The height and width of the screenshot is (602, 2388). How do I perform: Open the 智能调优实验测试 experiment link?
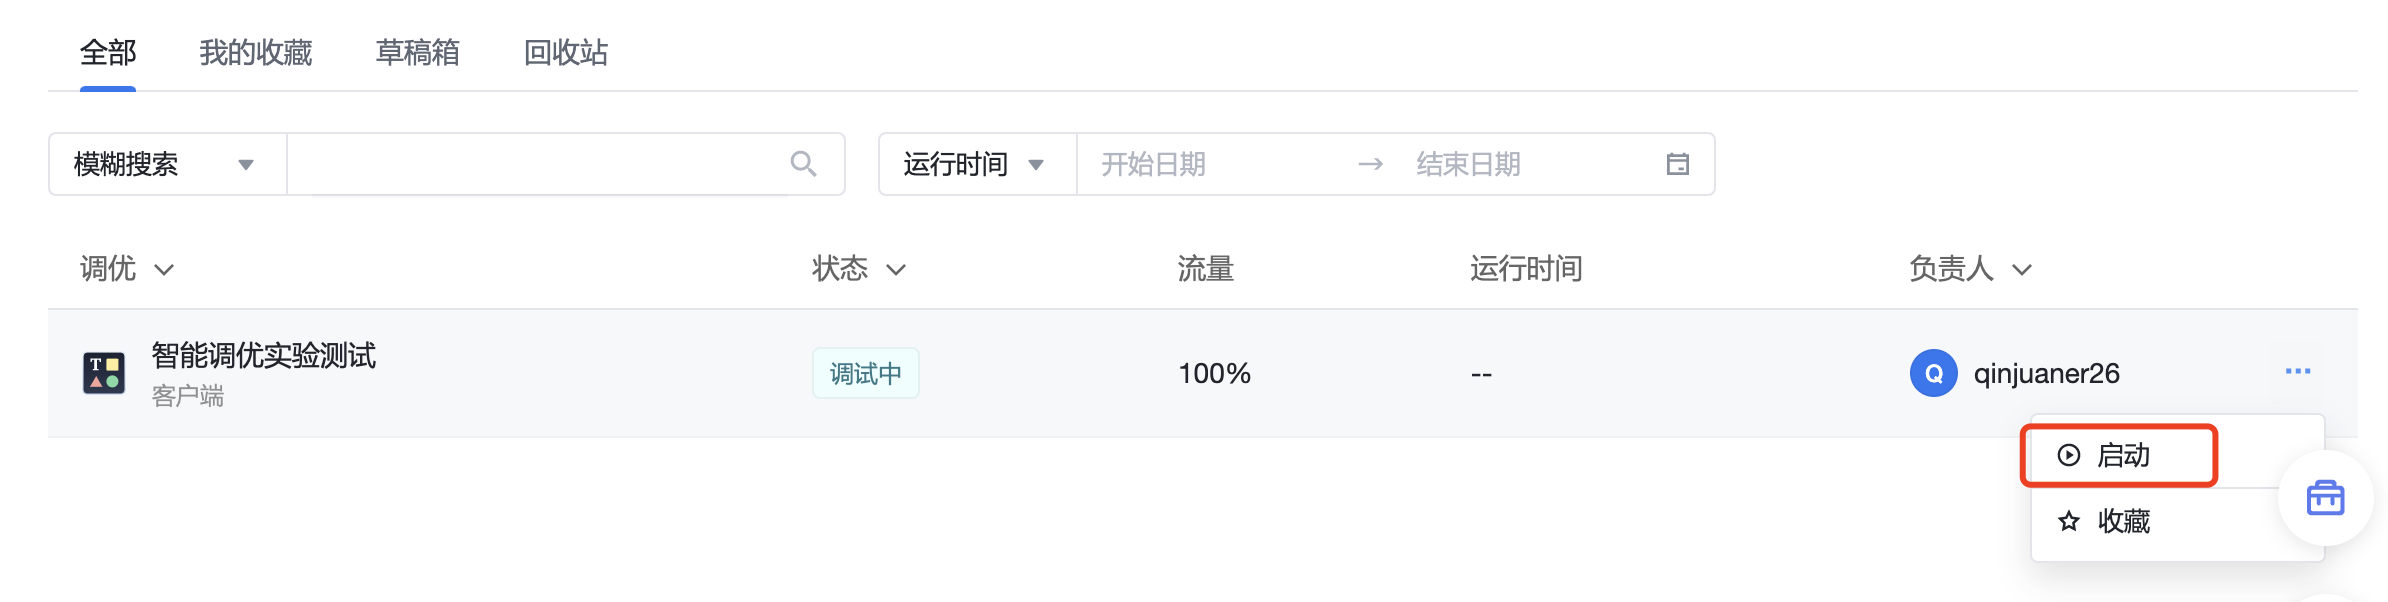[x=264, y=355]
